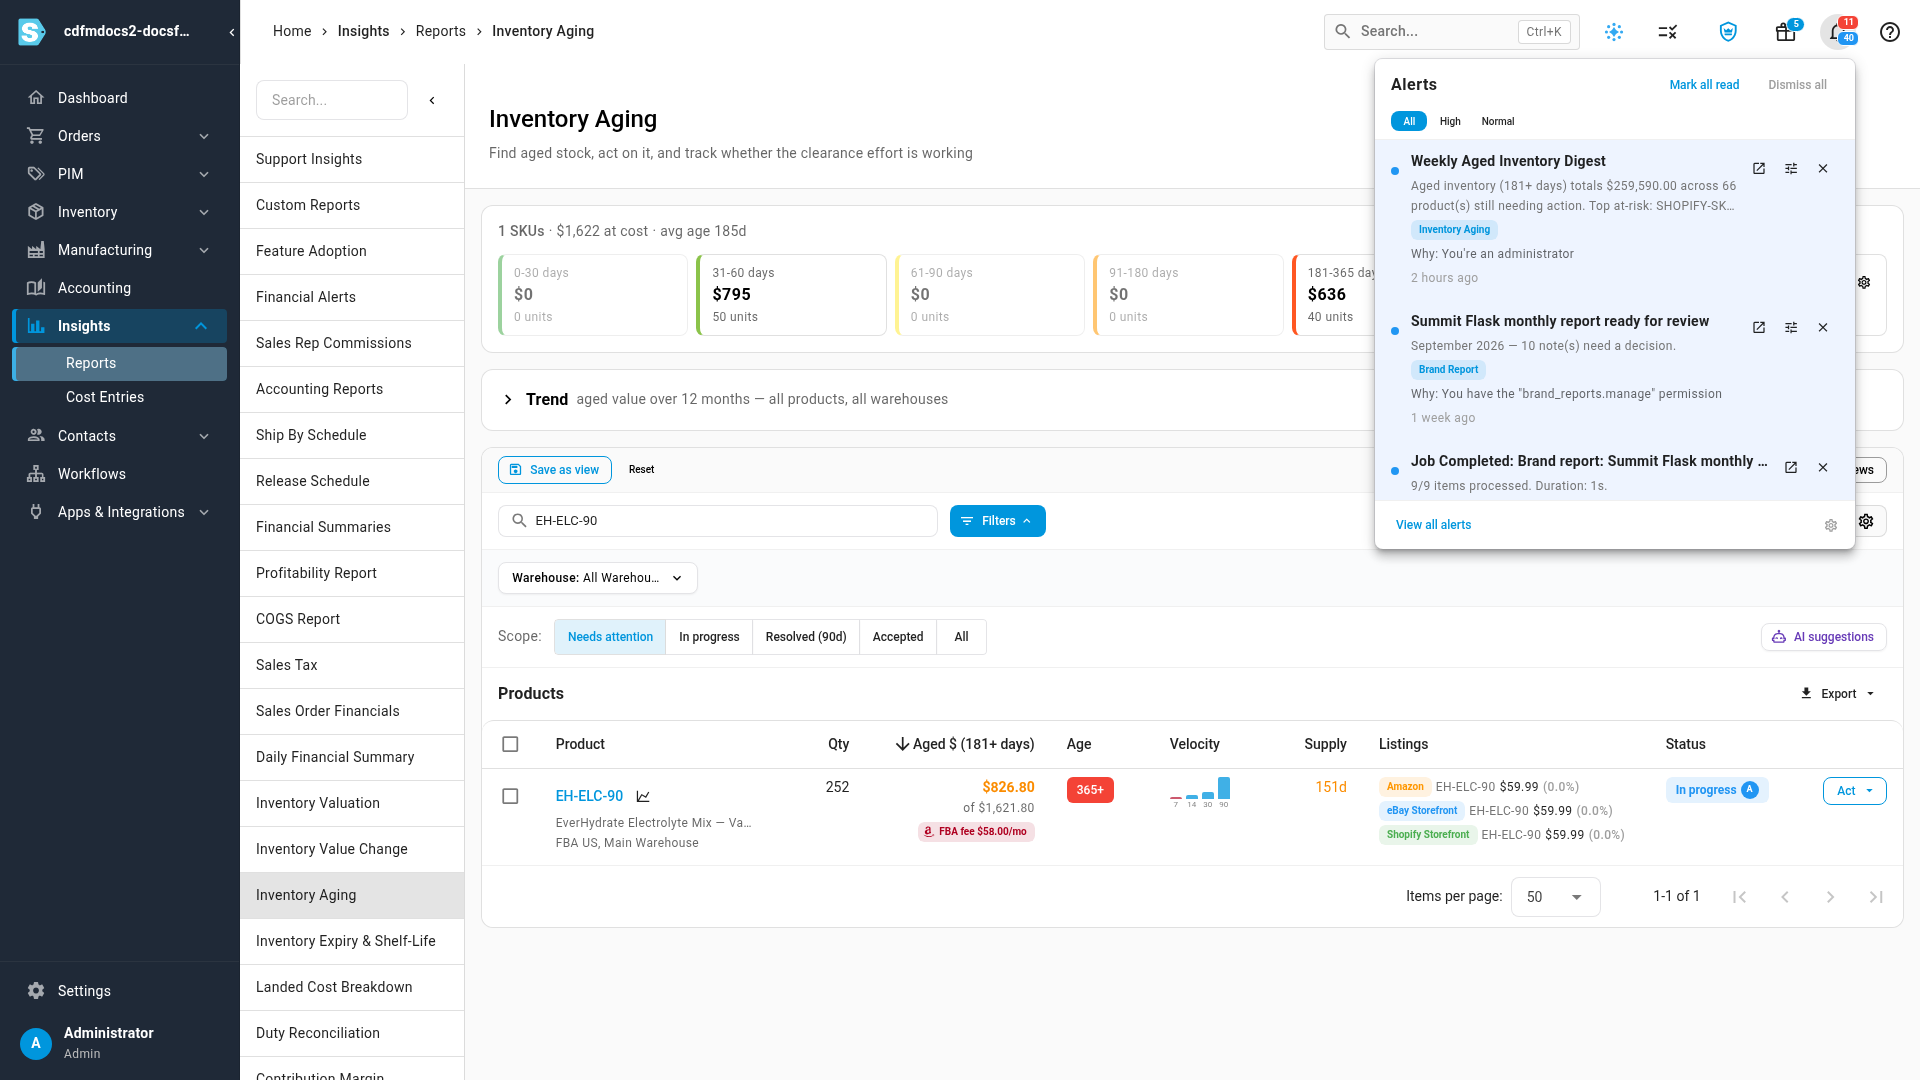The image size is (1920, 1080).
Task: Change Items per page dropdown
Action: [1556, 897]
